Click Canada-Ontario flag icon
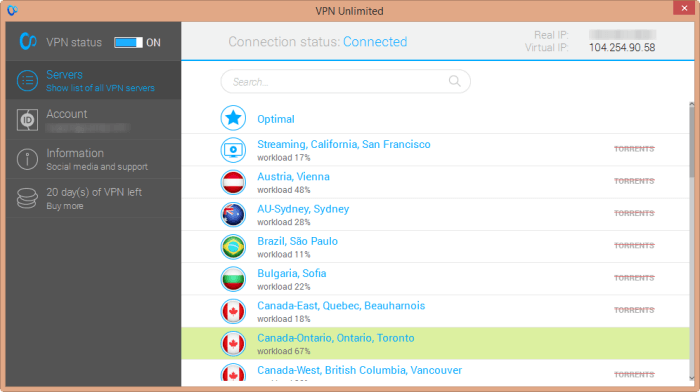Image resolution: width=700 pixels, height=392 pixels. click(x=233, y=343)
